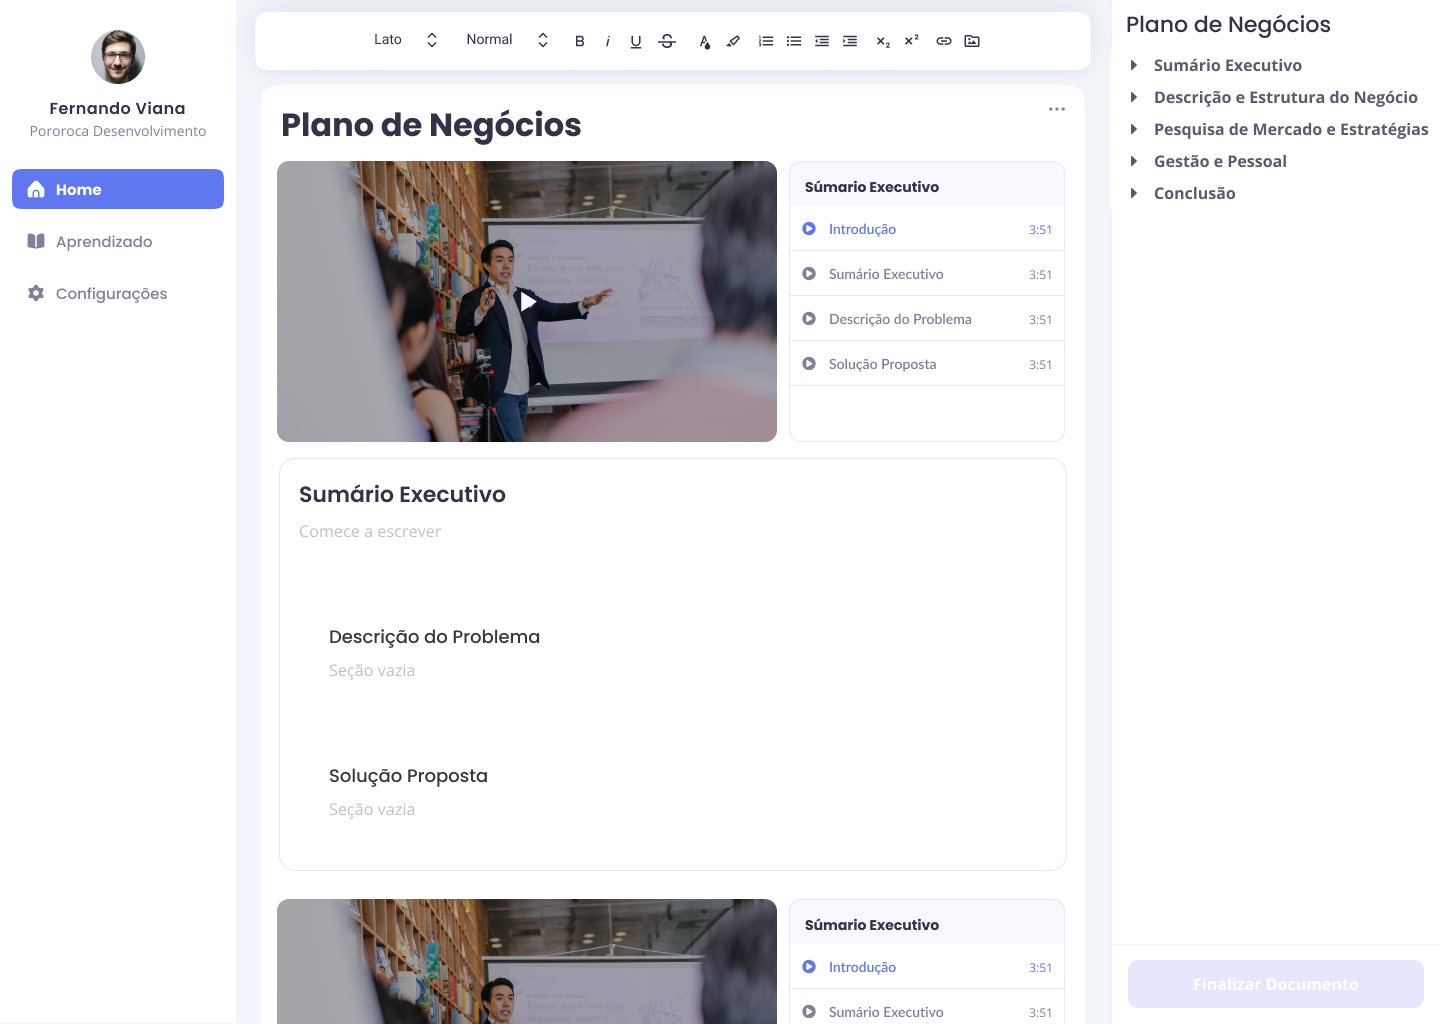The image size is (1440, 1024).
Task: Open the text color tool
Action: click(x=705, y=41)
